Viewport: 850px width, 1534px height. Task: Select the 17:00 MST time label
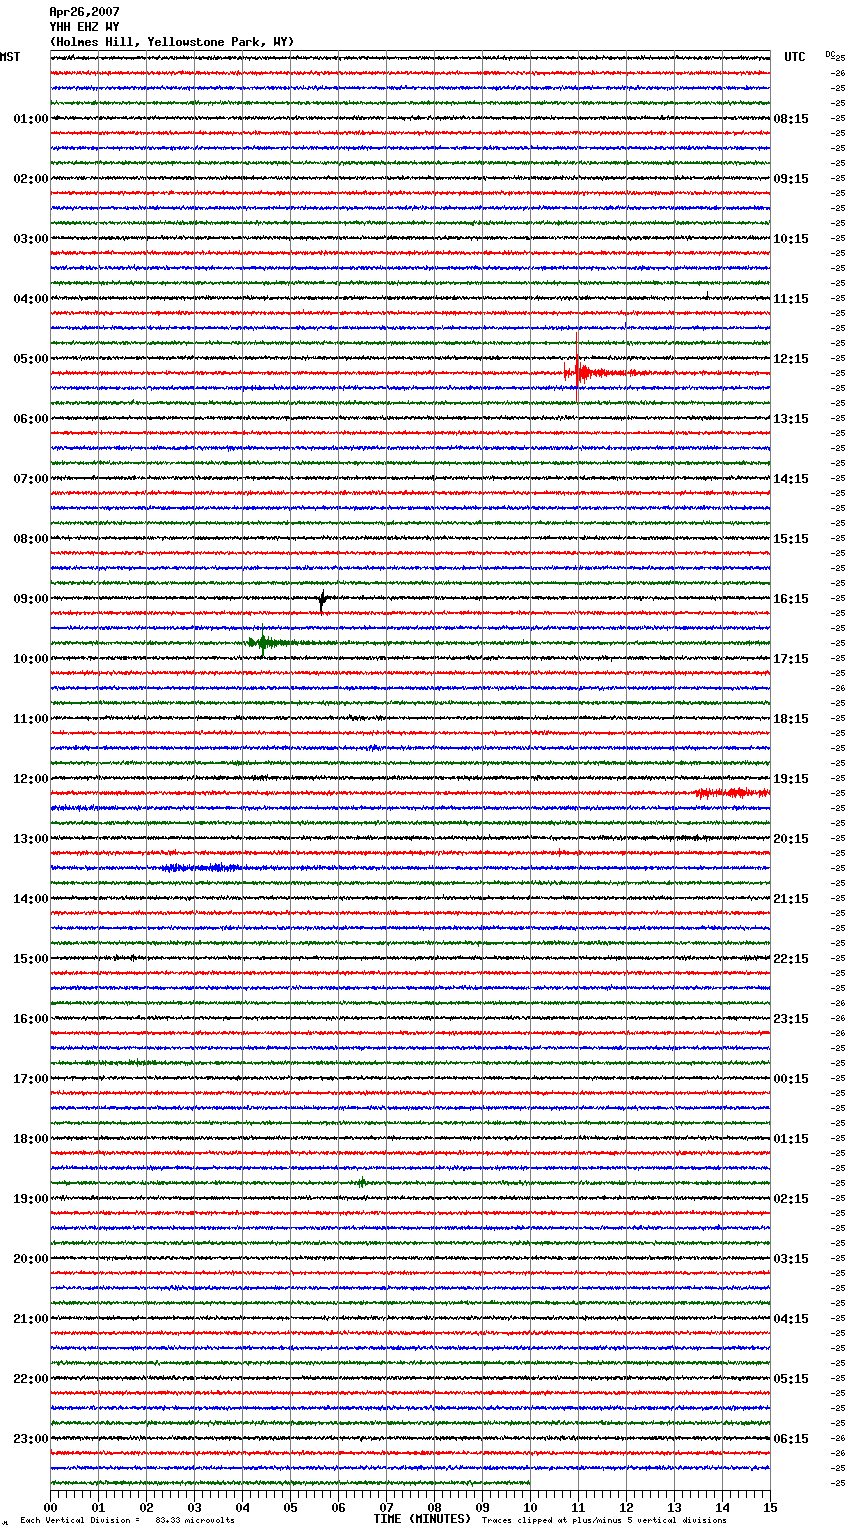pyautogui.click(x=30, y=1079)
